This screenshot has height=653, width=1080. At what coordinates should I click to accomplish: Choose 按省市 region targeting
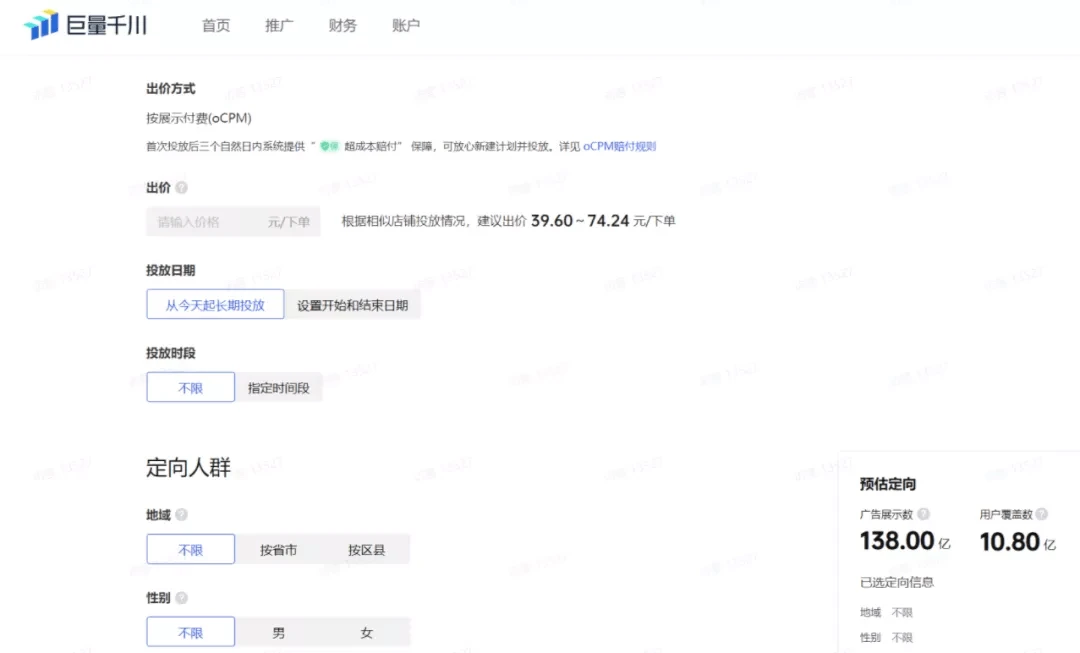coord(278,550)
